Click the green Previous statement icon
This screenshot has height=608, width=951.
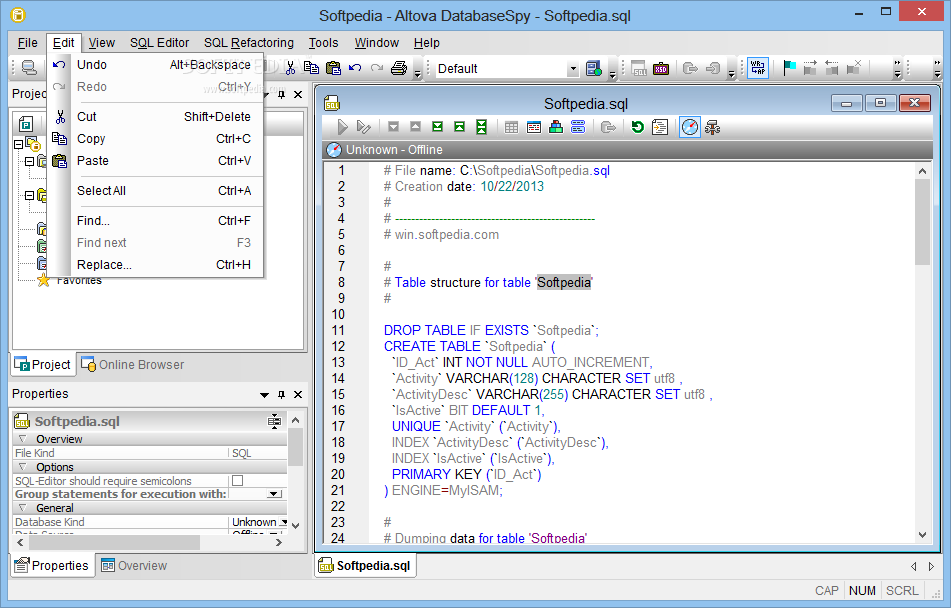pos(459,127)
